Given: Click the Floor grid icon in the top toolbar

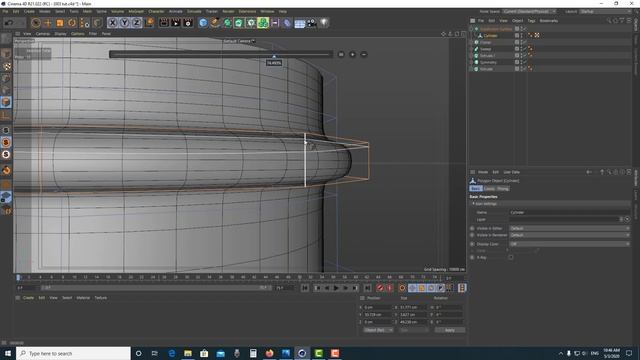Looking at the screenshot, I should pyautogui.click(x=300, y=24).
